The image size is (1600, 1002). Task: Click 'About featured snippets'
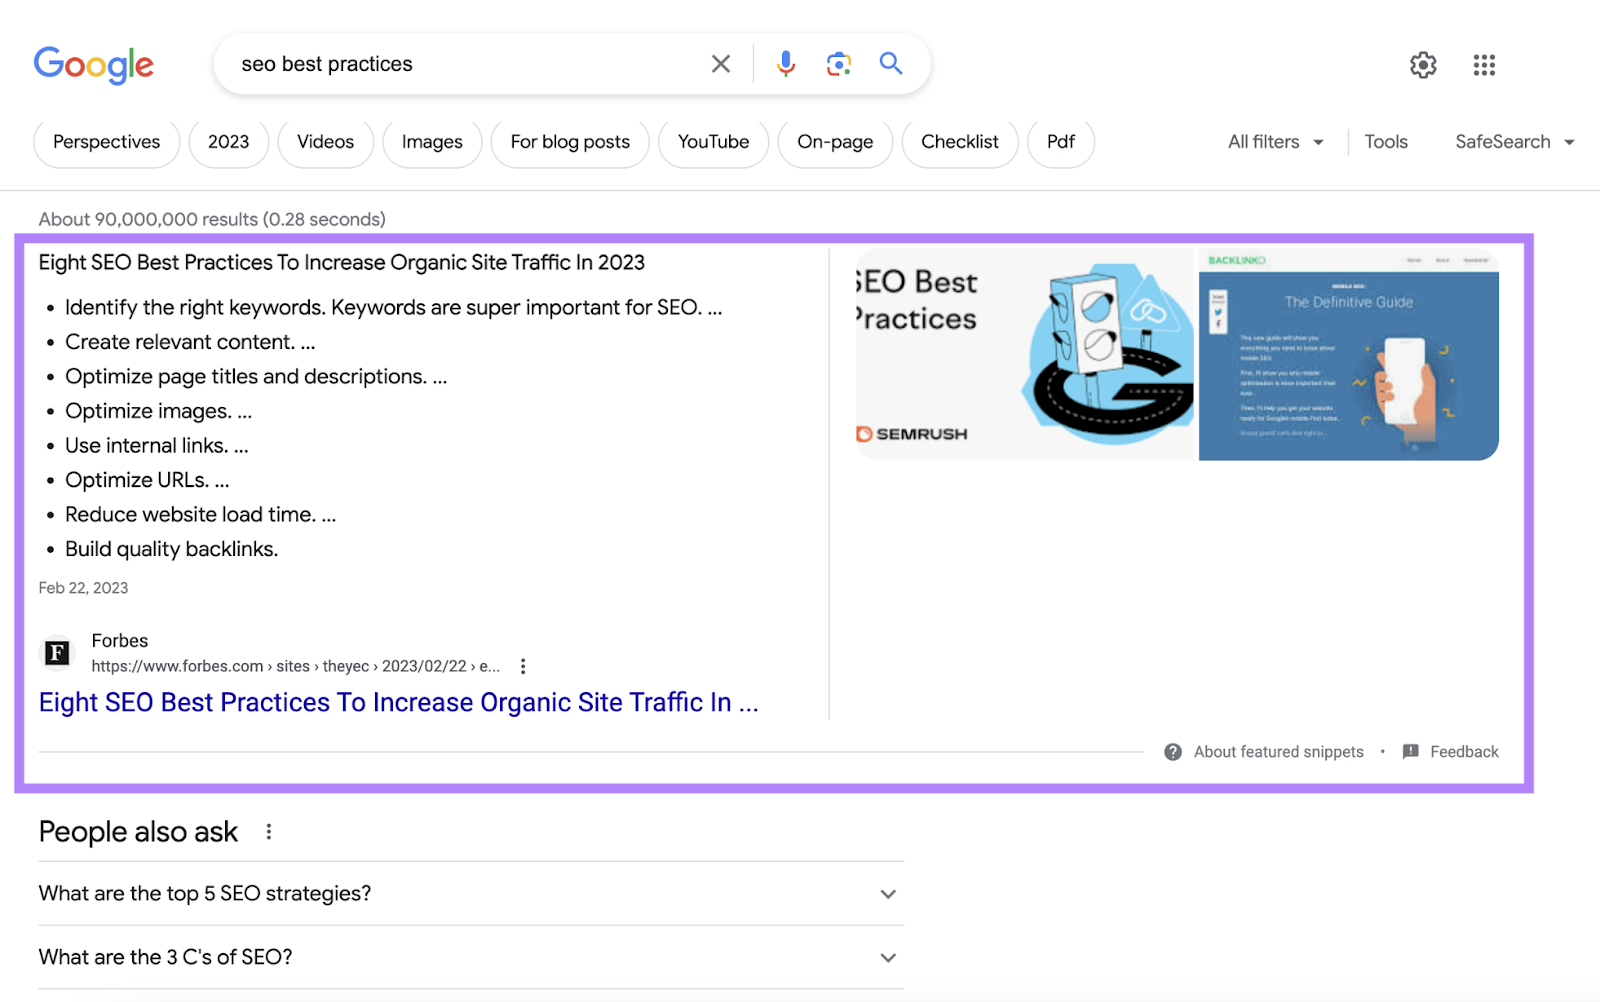click(1278, 751)
